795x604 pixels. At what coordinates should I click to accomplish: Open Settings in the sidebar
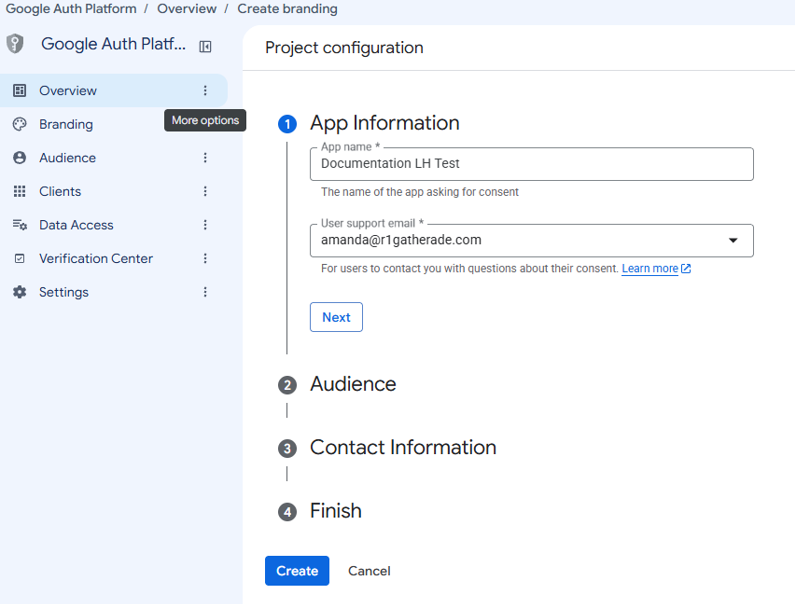64,292
